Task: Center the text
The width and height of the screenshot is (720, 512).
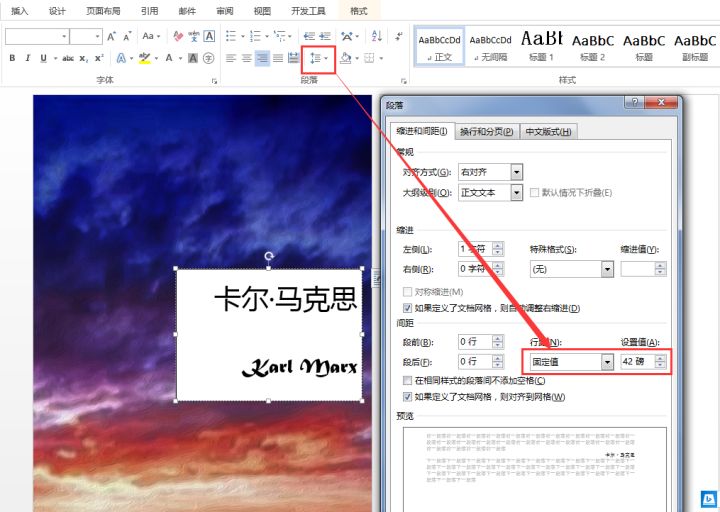Action: [x=247, y=58]
